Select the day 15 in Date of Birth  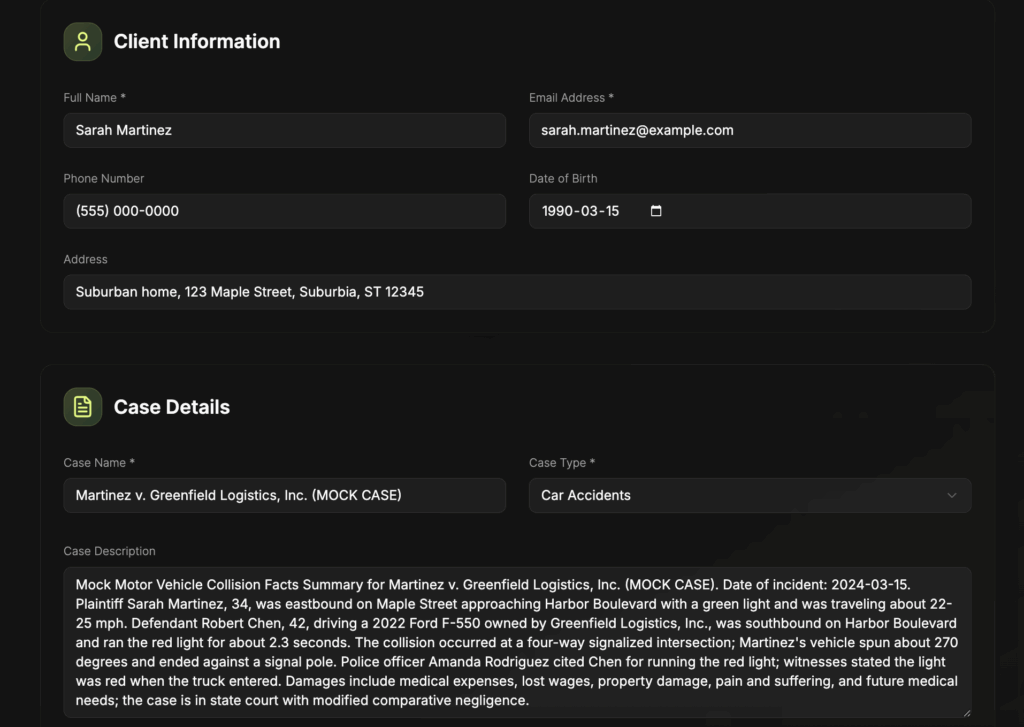(611, 211)
